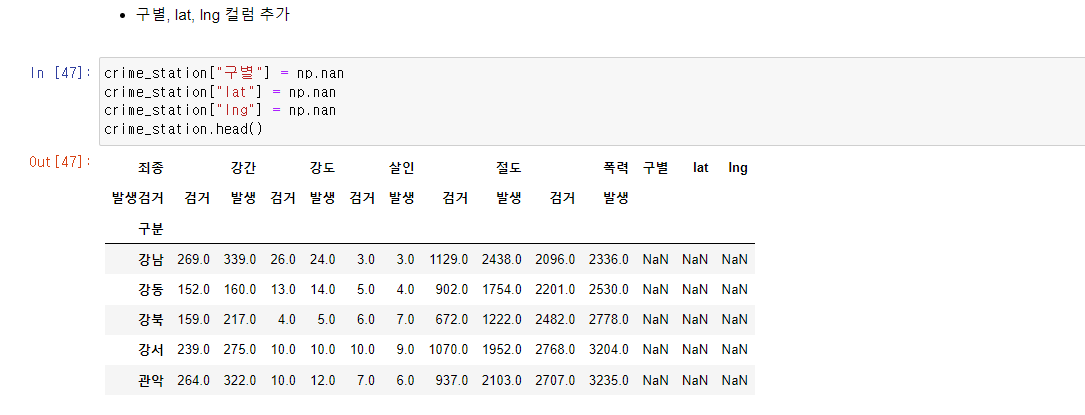Click the code line assigning "구별" column
1085x415 pixels.
point(224,73)
